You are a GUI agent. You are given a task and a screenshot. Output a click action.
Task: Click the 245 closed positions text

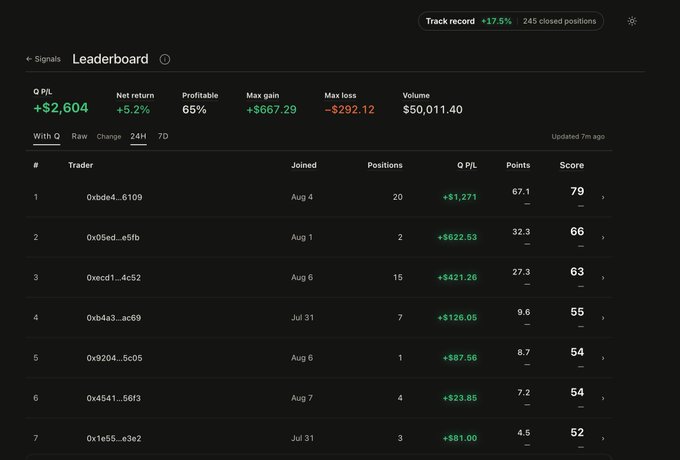tap(559, 21)
